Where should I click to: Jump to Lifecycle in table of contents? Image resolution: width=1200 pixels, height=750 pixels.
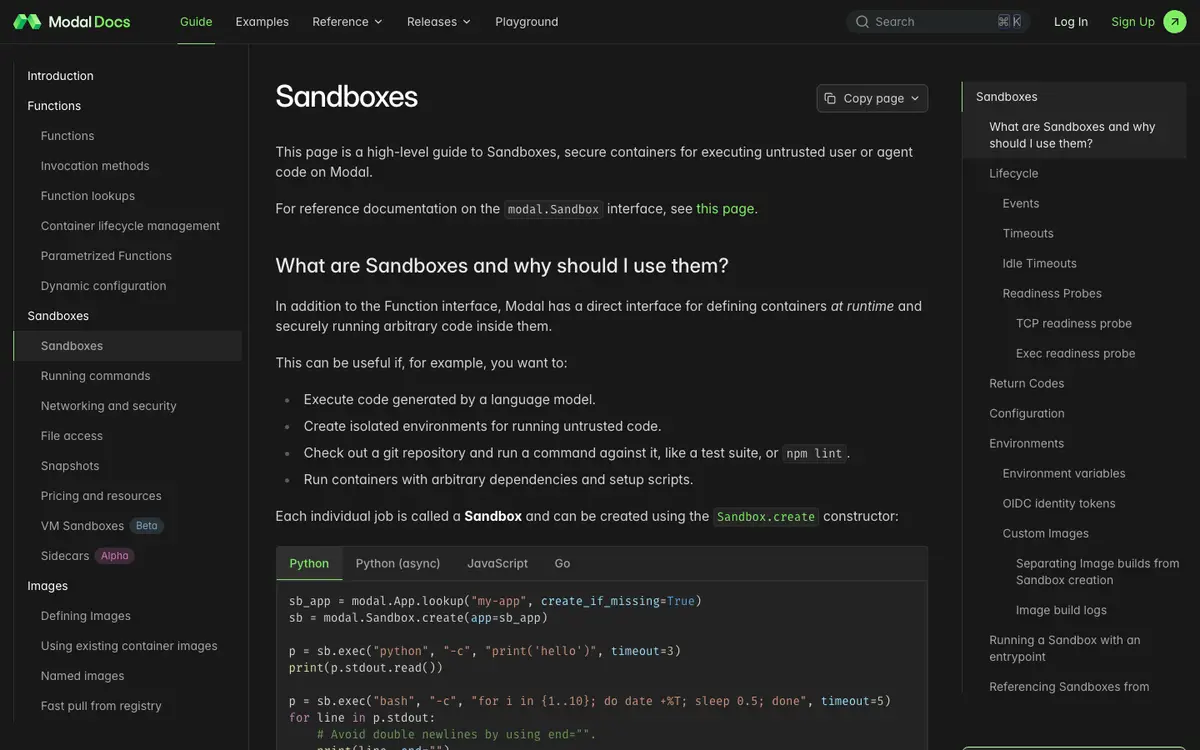[1014, 173]
